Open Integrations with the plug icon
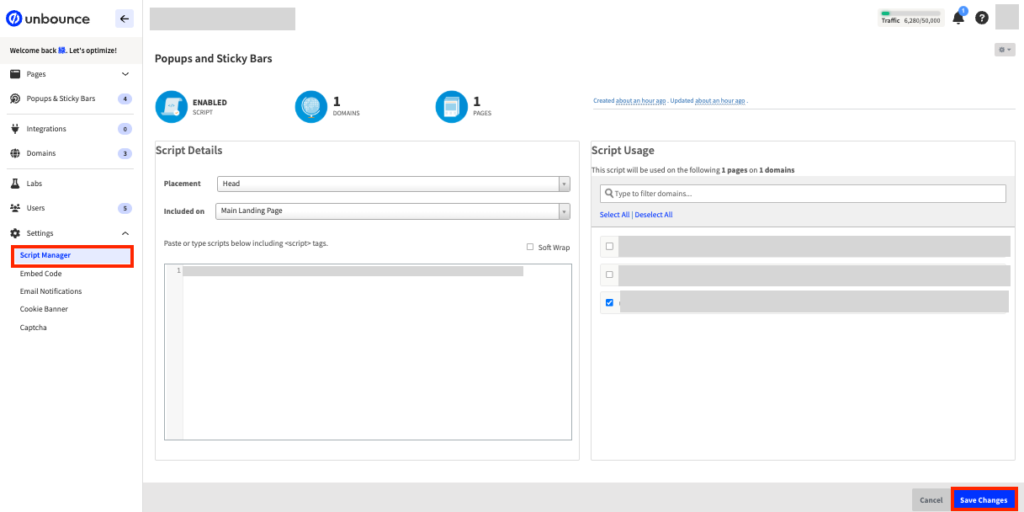The image size is (1024, 512). pyautogui.click(x=15, y=129)
